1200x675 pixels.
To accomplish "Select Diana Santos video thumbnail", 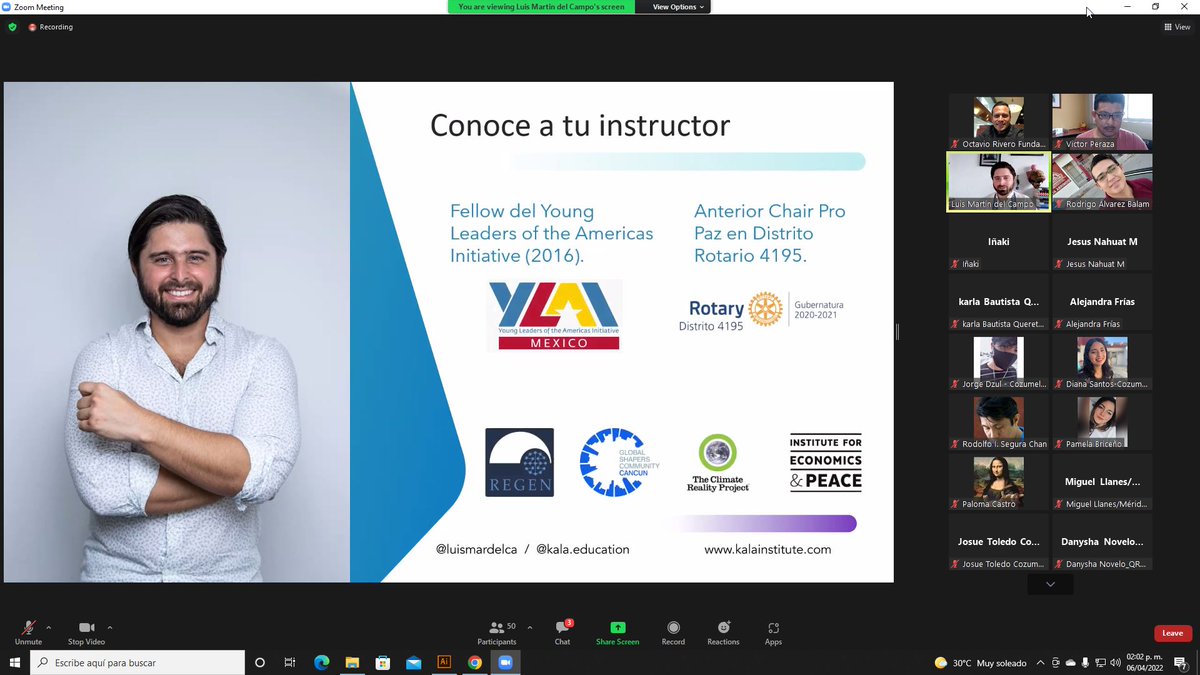I will point(1102,362).
